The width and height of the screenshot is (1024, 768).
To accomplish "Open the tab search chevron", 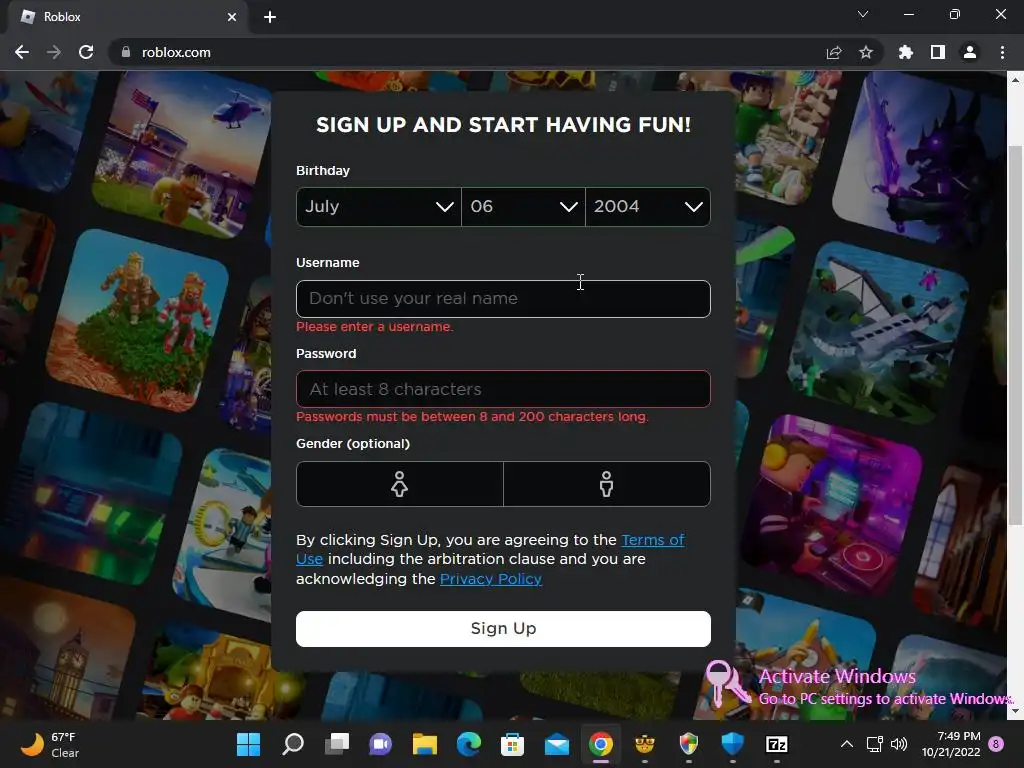I will [x=863, y=14].
